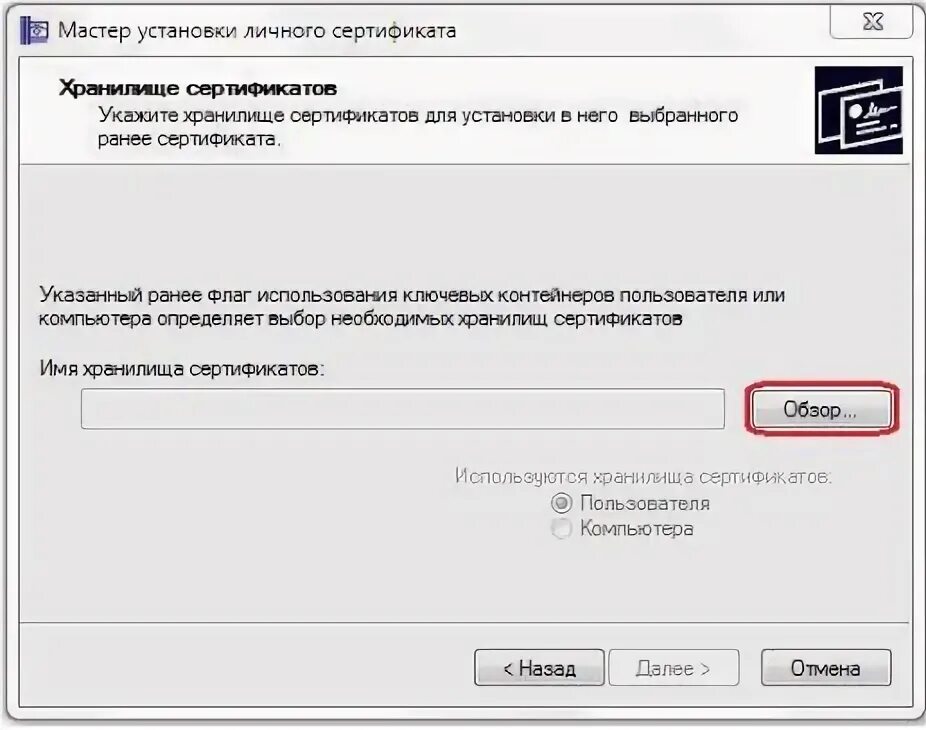Viewport: 926px width, 730px height.
Task: Open store browser with Обзор button
Action: tap(821, 409)
